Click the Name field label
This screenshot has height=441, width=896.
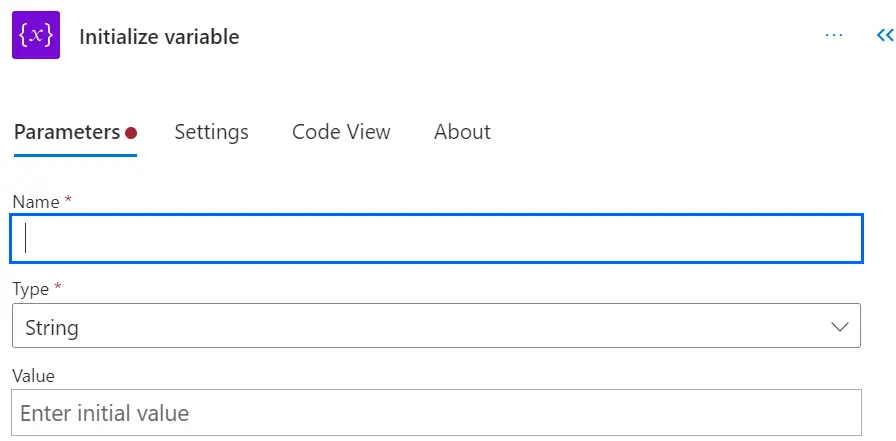(36, 202)
